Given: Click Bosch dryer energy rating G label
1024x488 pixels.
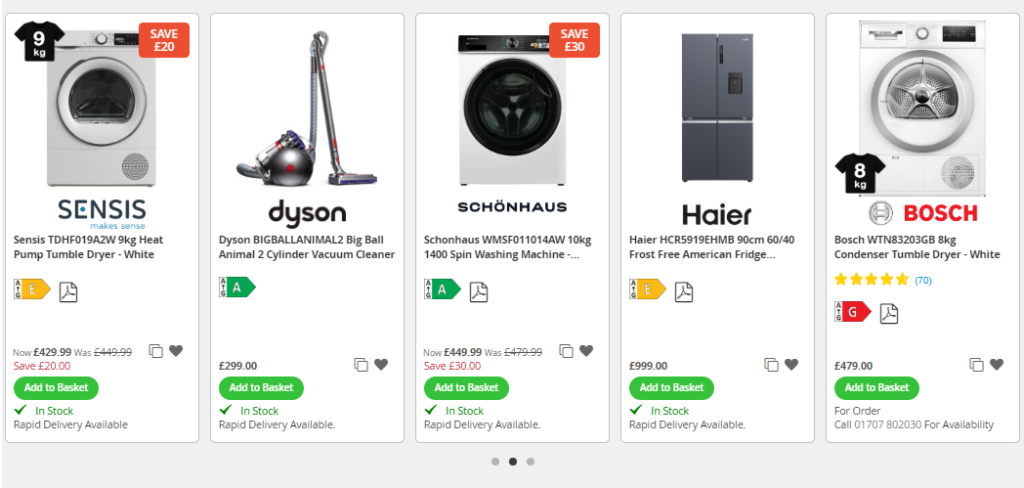Looking at the screenshot, I should 852,312.
